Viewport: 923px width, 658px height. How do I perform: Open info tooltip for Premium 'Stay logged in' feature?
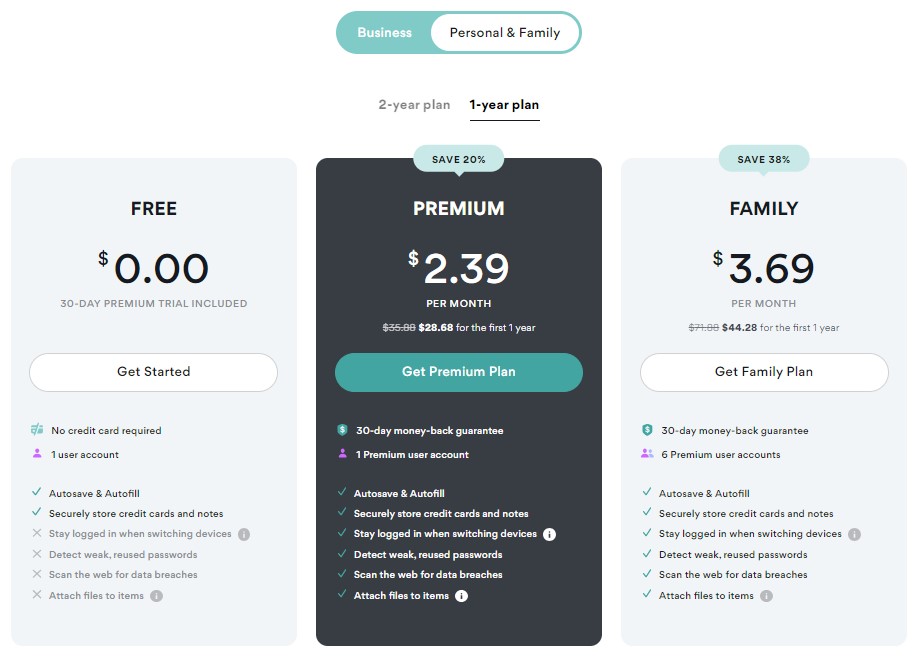click(x=549, y=534)
